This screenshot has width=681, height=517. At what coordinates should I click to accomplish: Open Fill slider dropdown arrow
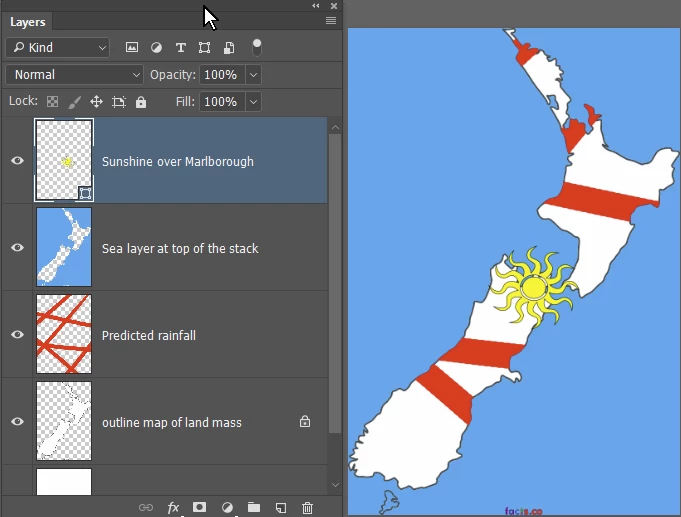click(253, 102)
